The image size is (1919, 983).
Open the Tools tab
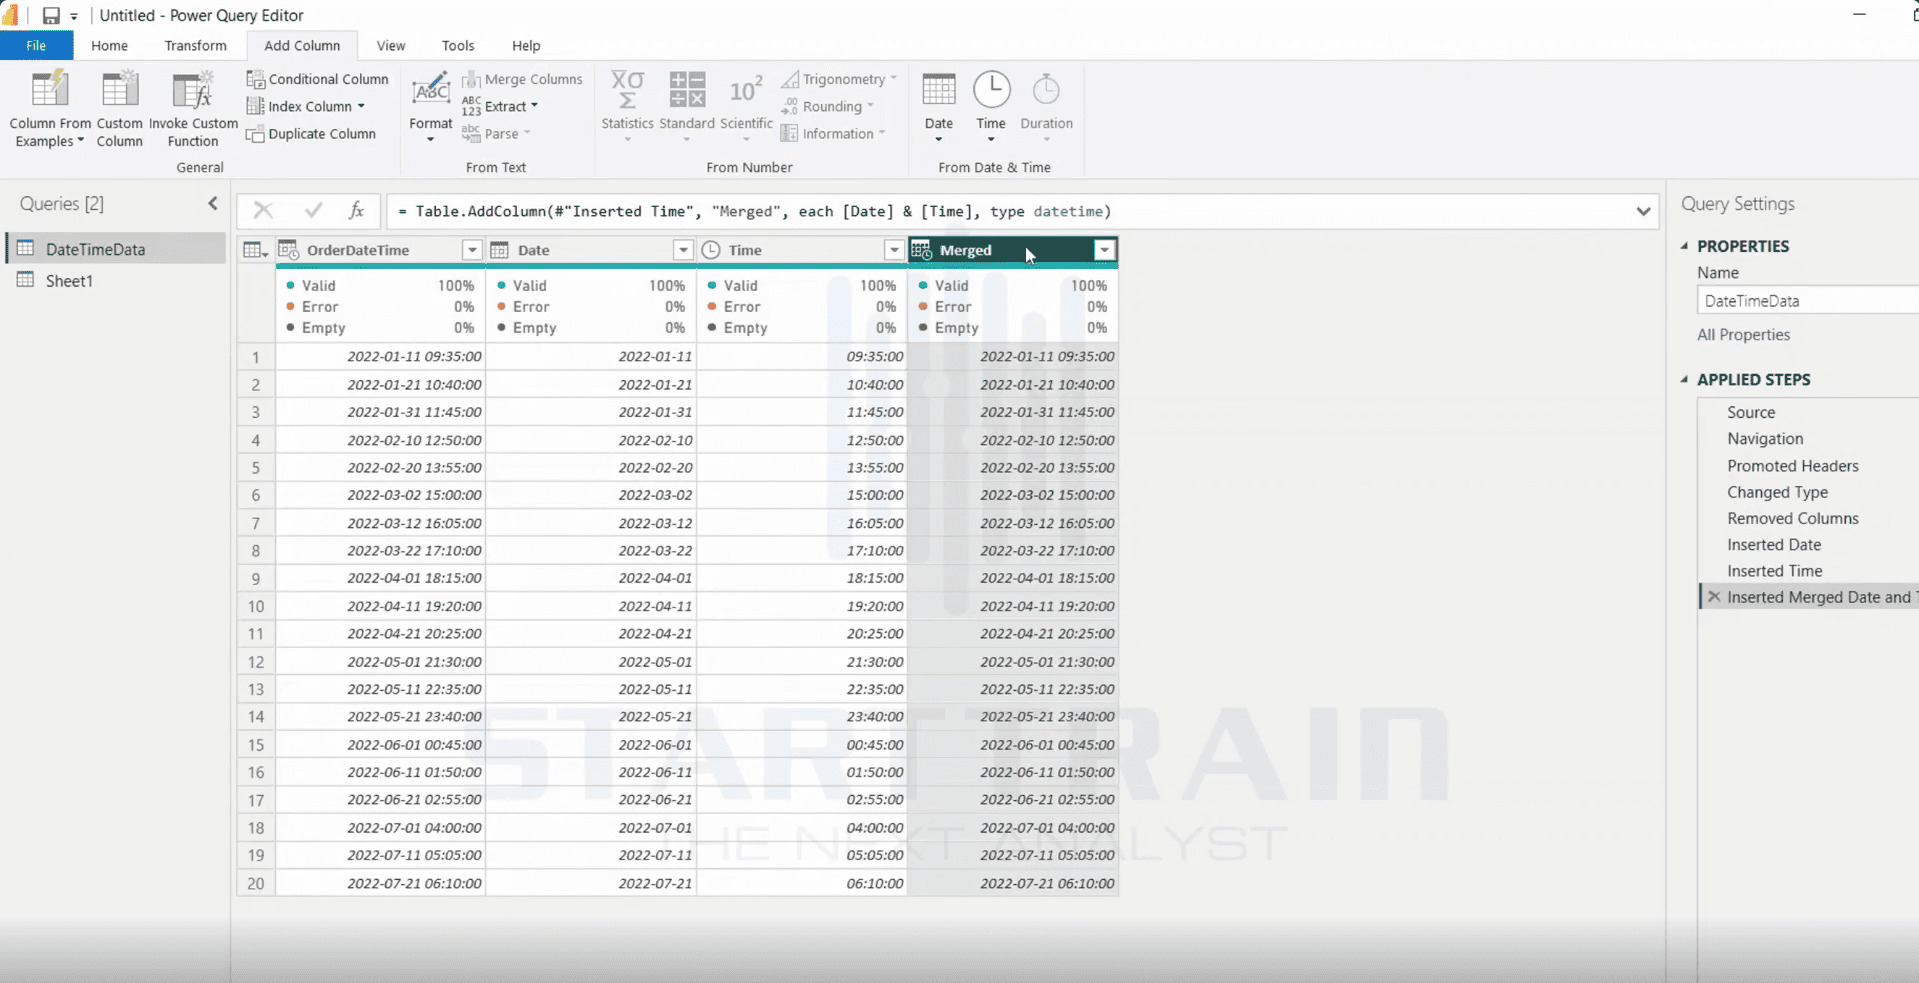(x=458, y=46)
